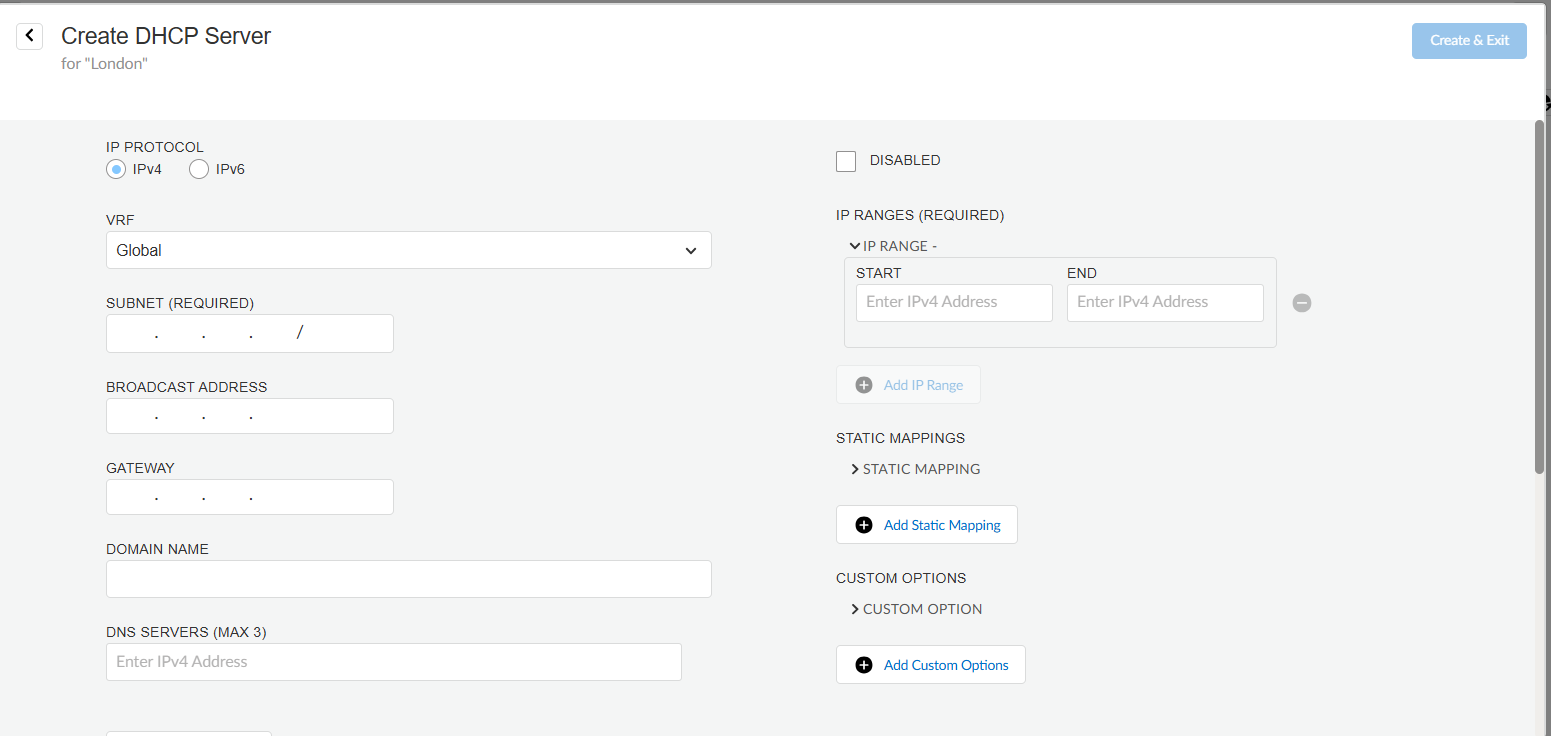Select the IPv4 protocol radio button
Viewport: 1551px width, 736px height.
tap(116, 169)
